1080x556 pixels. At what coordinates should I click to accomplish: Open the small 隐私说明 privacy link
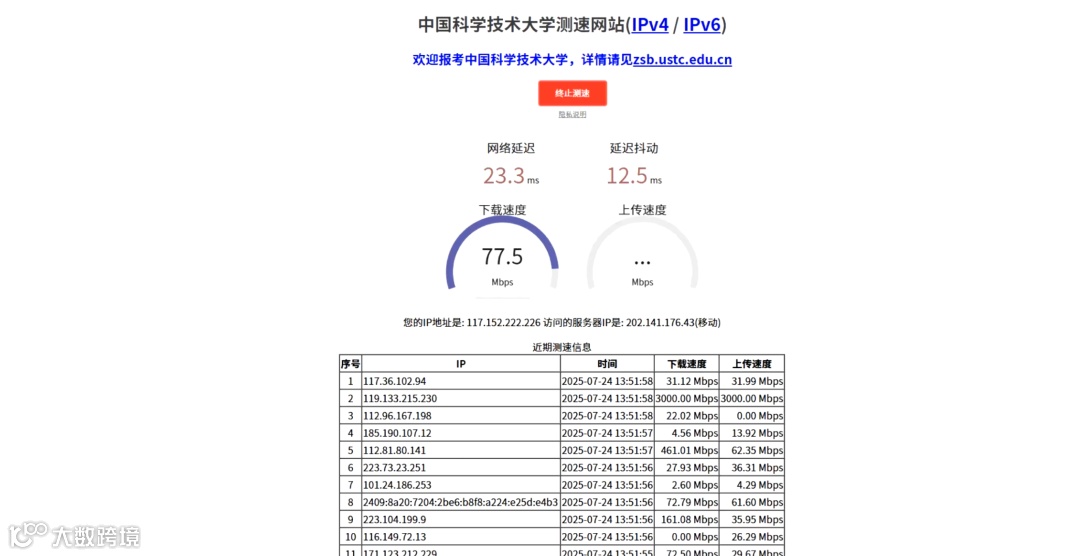click(x=572, y=114)
